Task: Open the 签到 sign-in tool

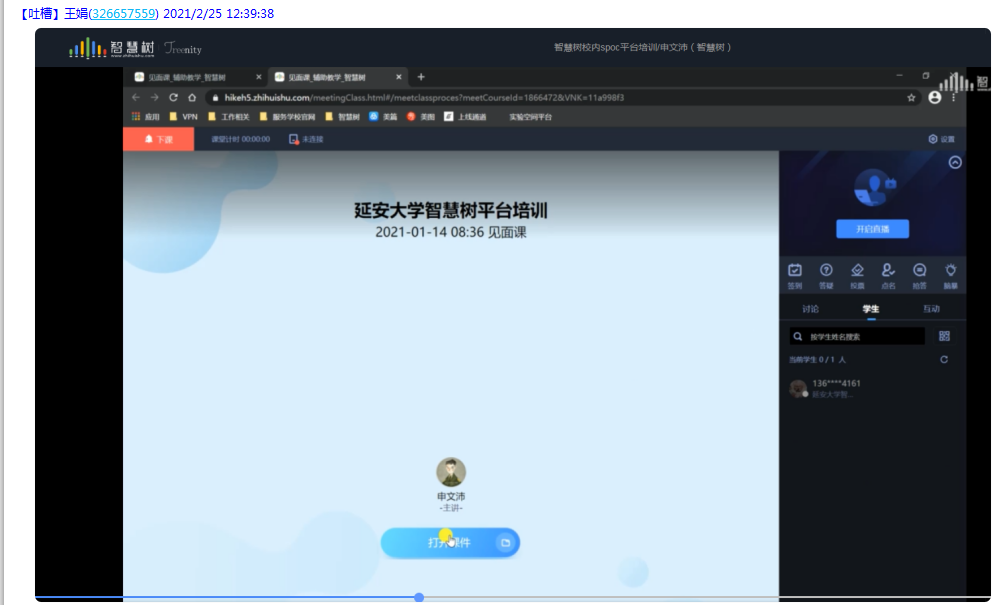Action: coord(795,274)
